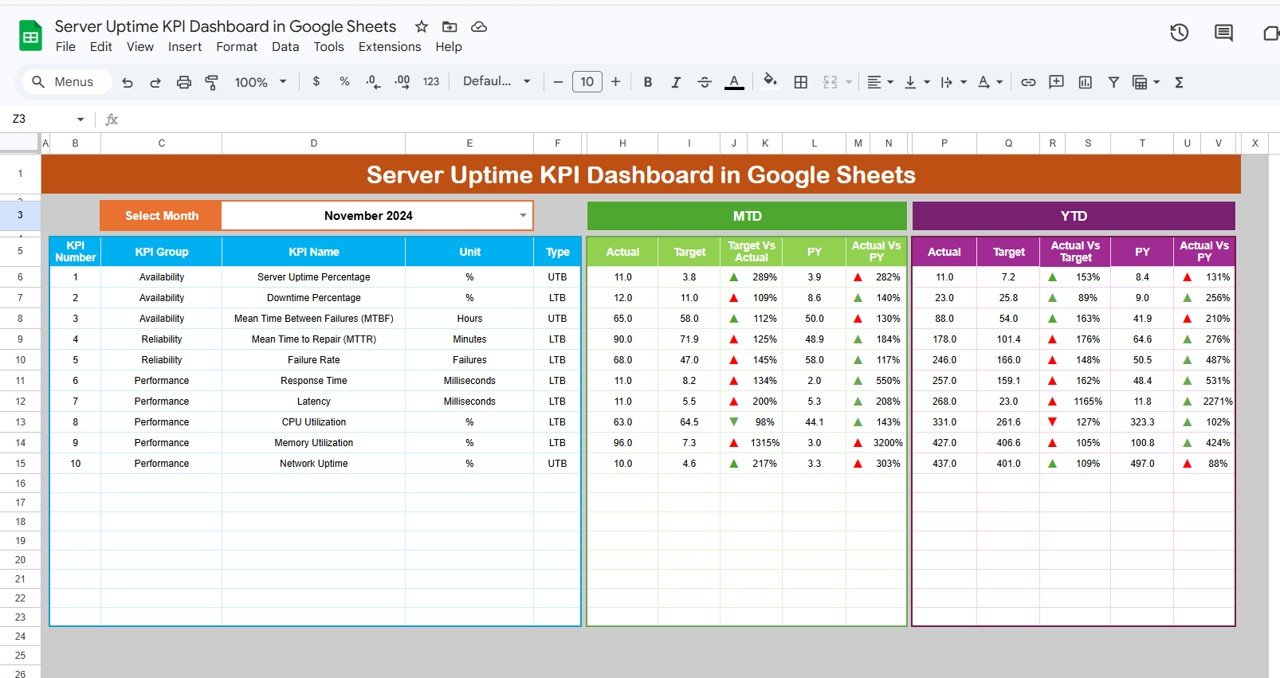
Task: Open the Borders tool
Action: (x=800, y=82)
